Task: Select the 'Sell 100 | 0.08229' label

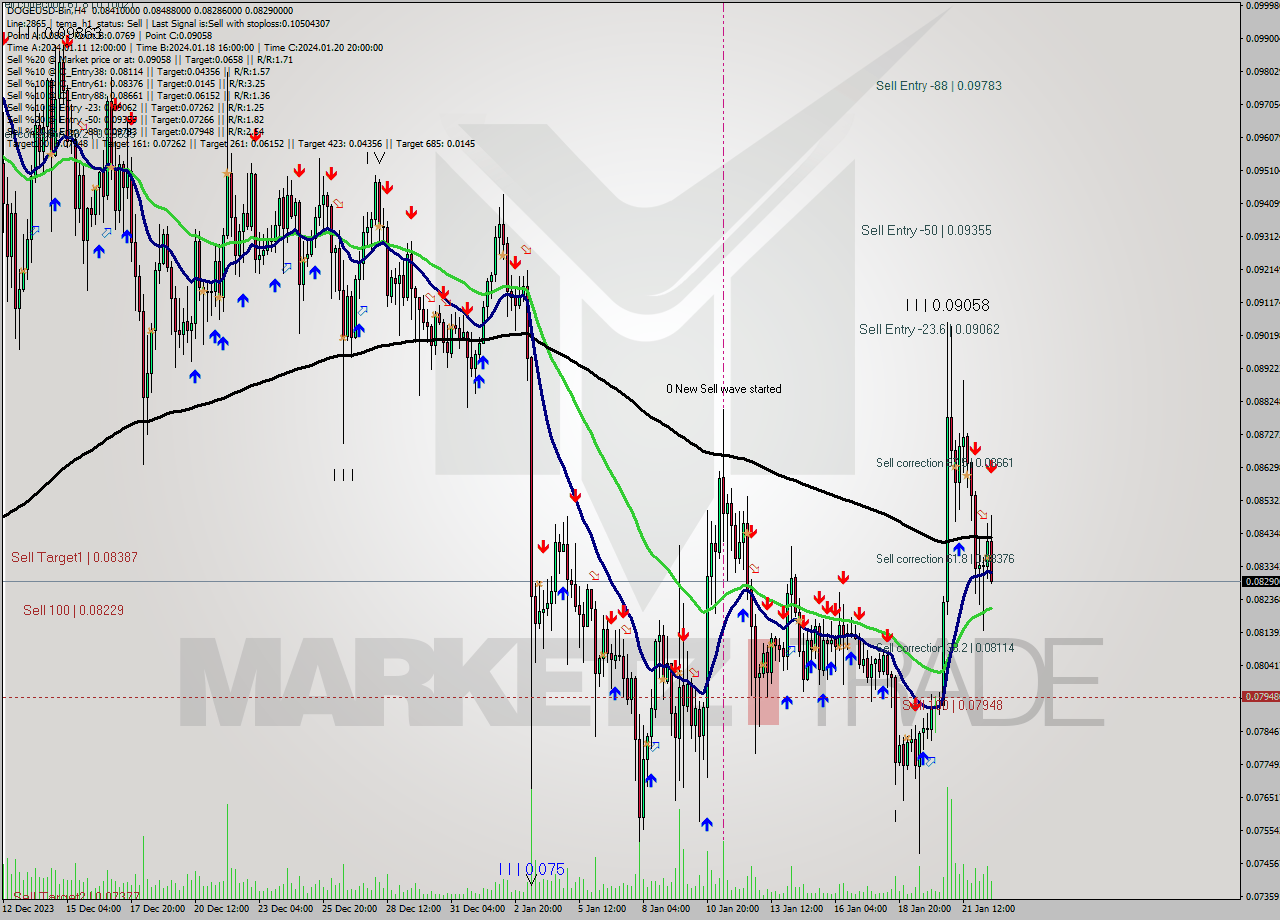Action: [x=73, y=610]
